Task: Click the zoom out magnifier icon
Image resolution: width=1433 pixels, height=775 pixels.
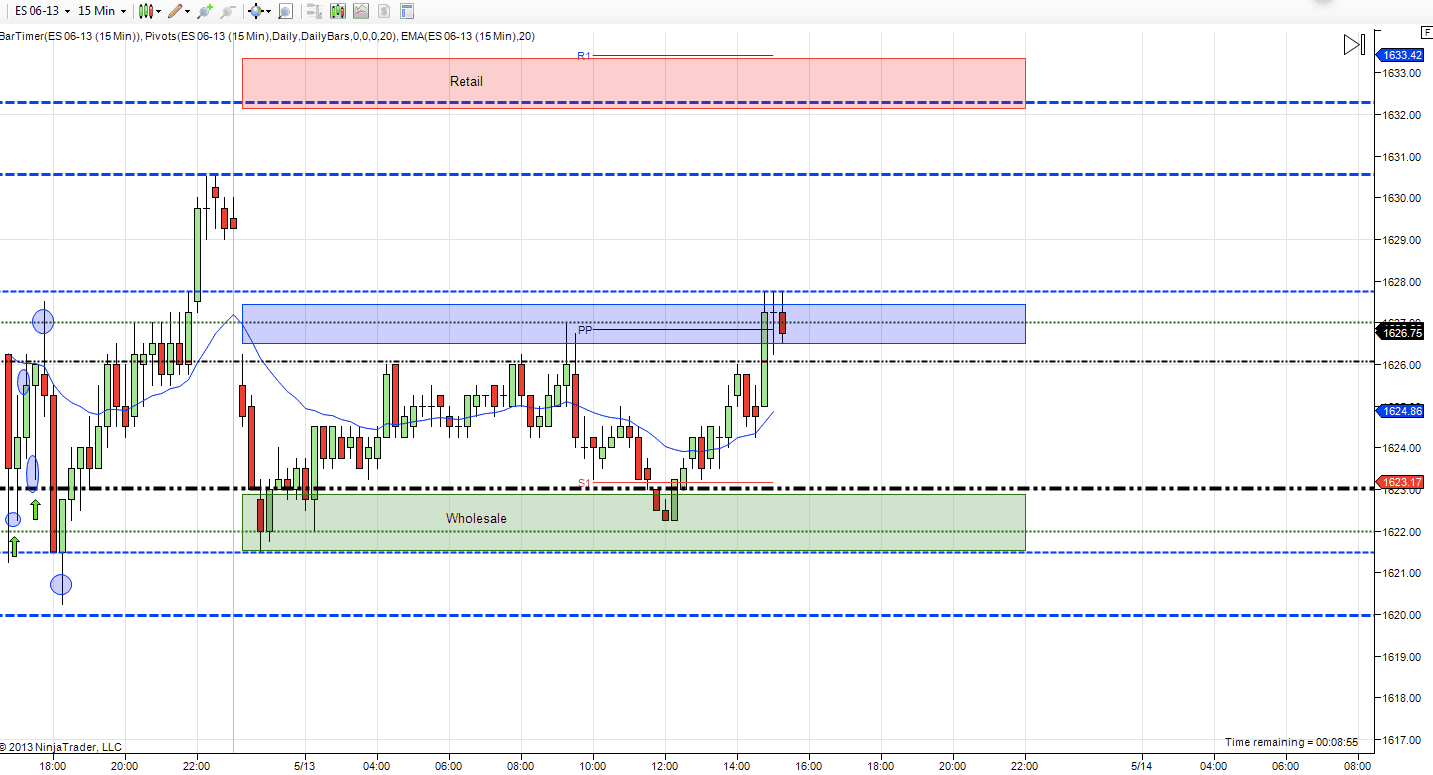Action: 227,11
